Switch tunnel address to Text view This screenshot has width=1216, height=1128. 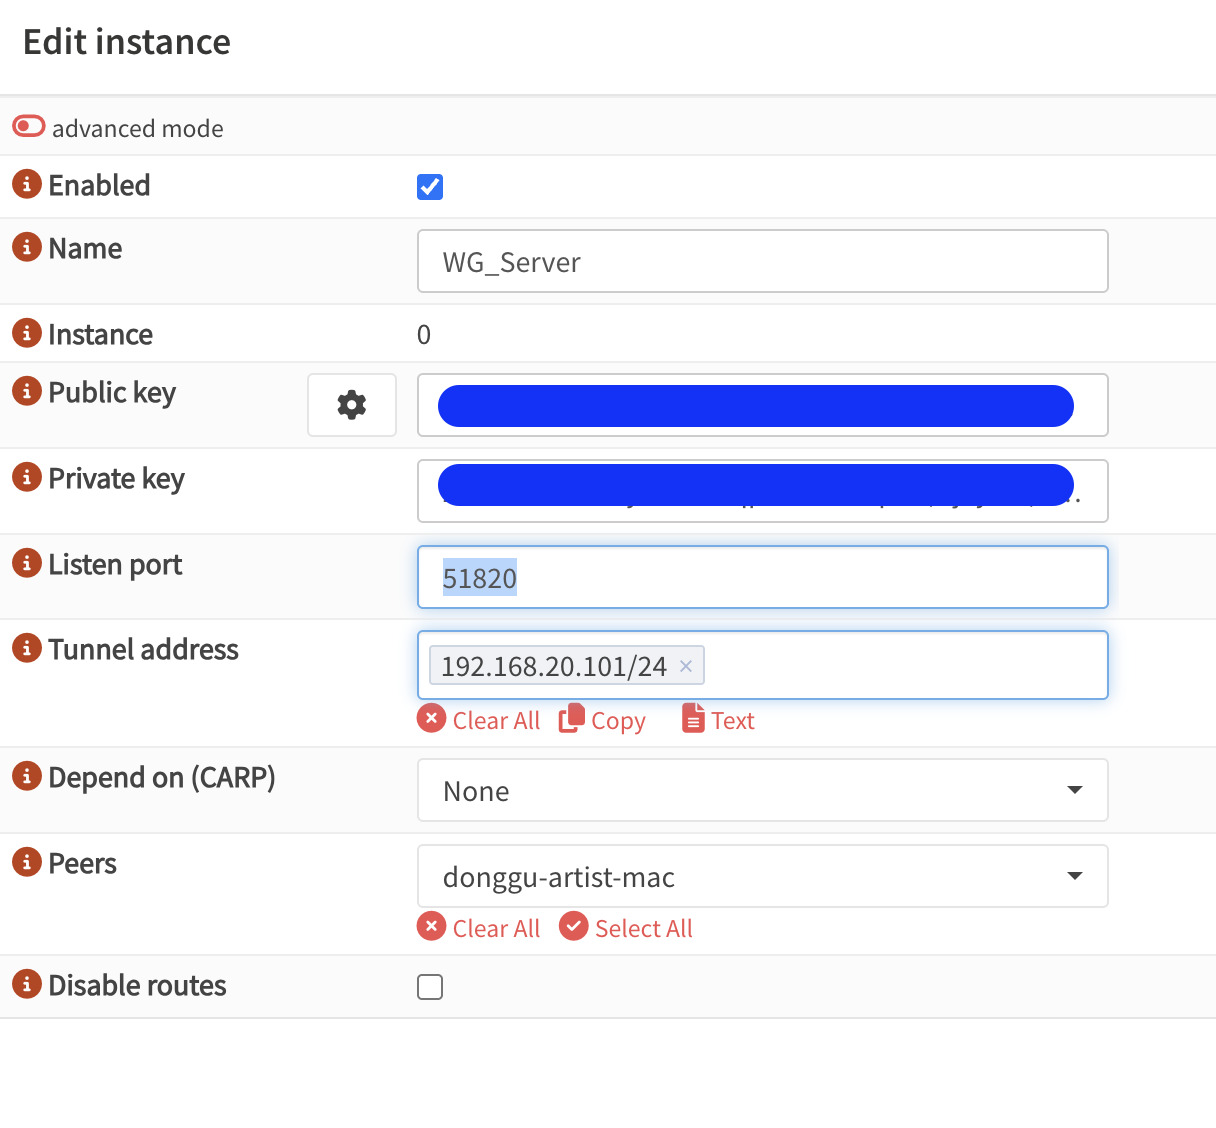pyautogui.click(x=719, y=721)
